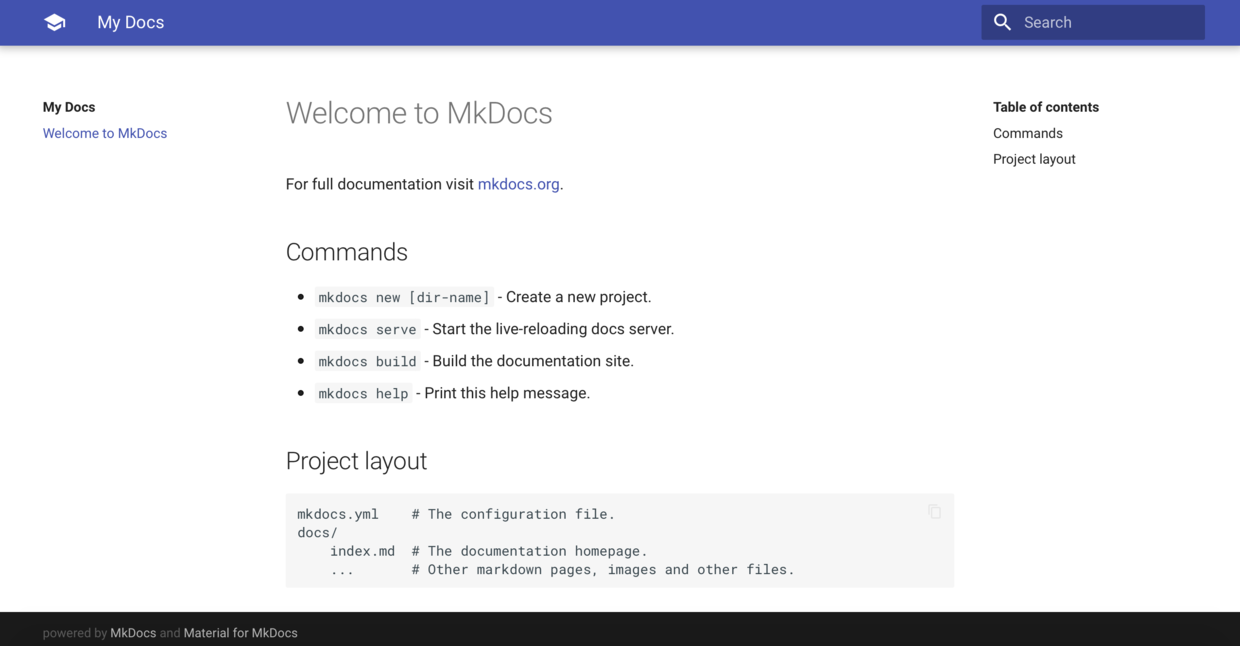Image resolution: width=1240 pixels, height=646 pixels.
Task: Click "Print this help message." description
Action: [507, 393]
